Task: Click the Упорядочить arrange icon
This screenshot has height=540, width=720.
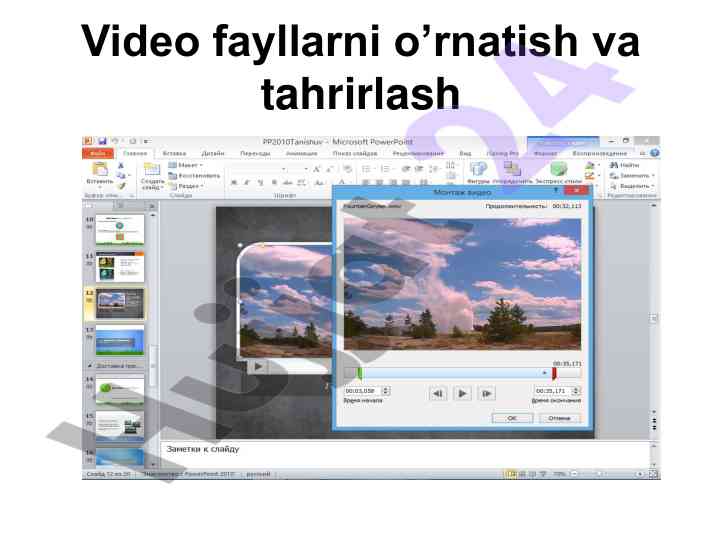Action: click(512, 169)
